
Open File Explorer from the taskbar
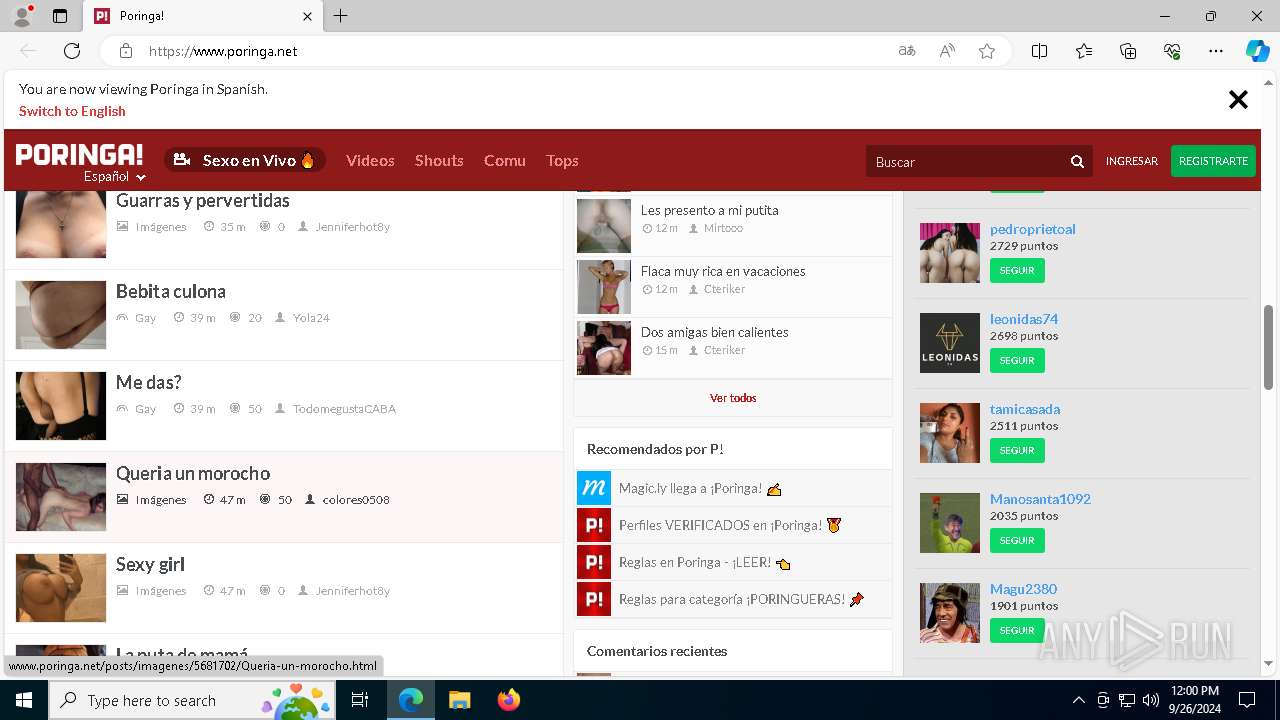[x=459, y=700]
